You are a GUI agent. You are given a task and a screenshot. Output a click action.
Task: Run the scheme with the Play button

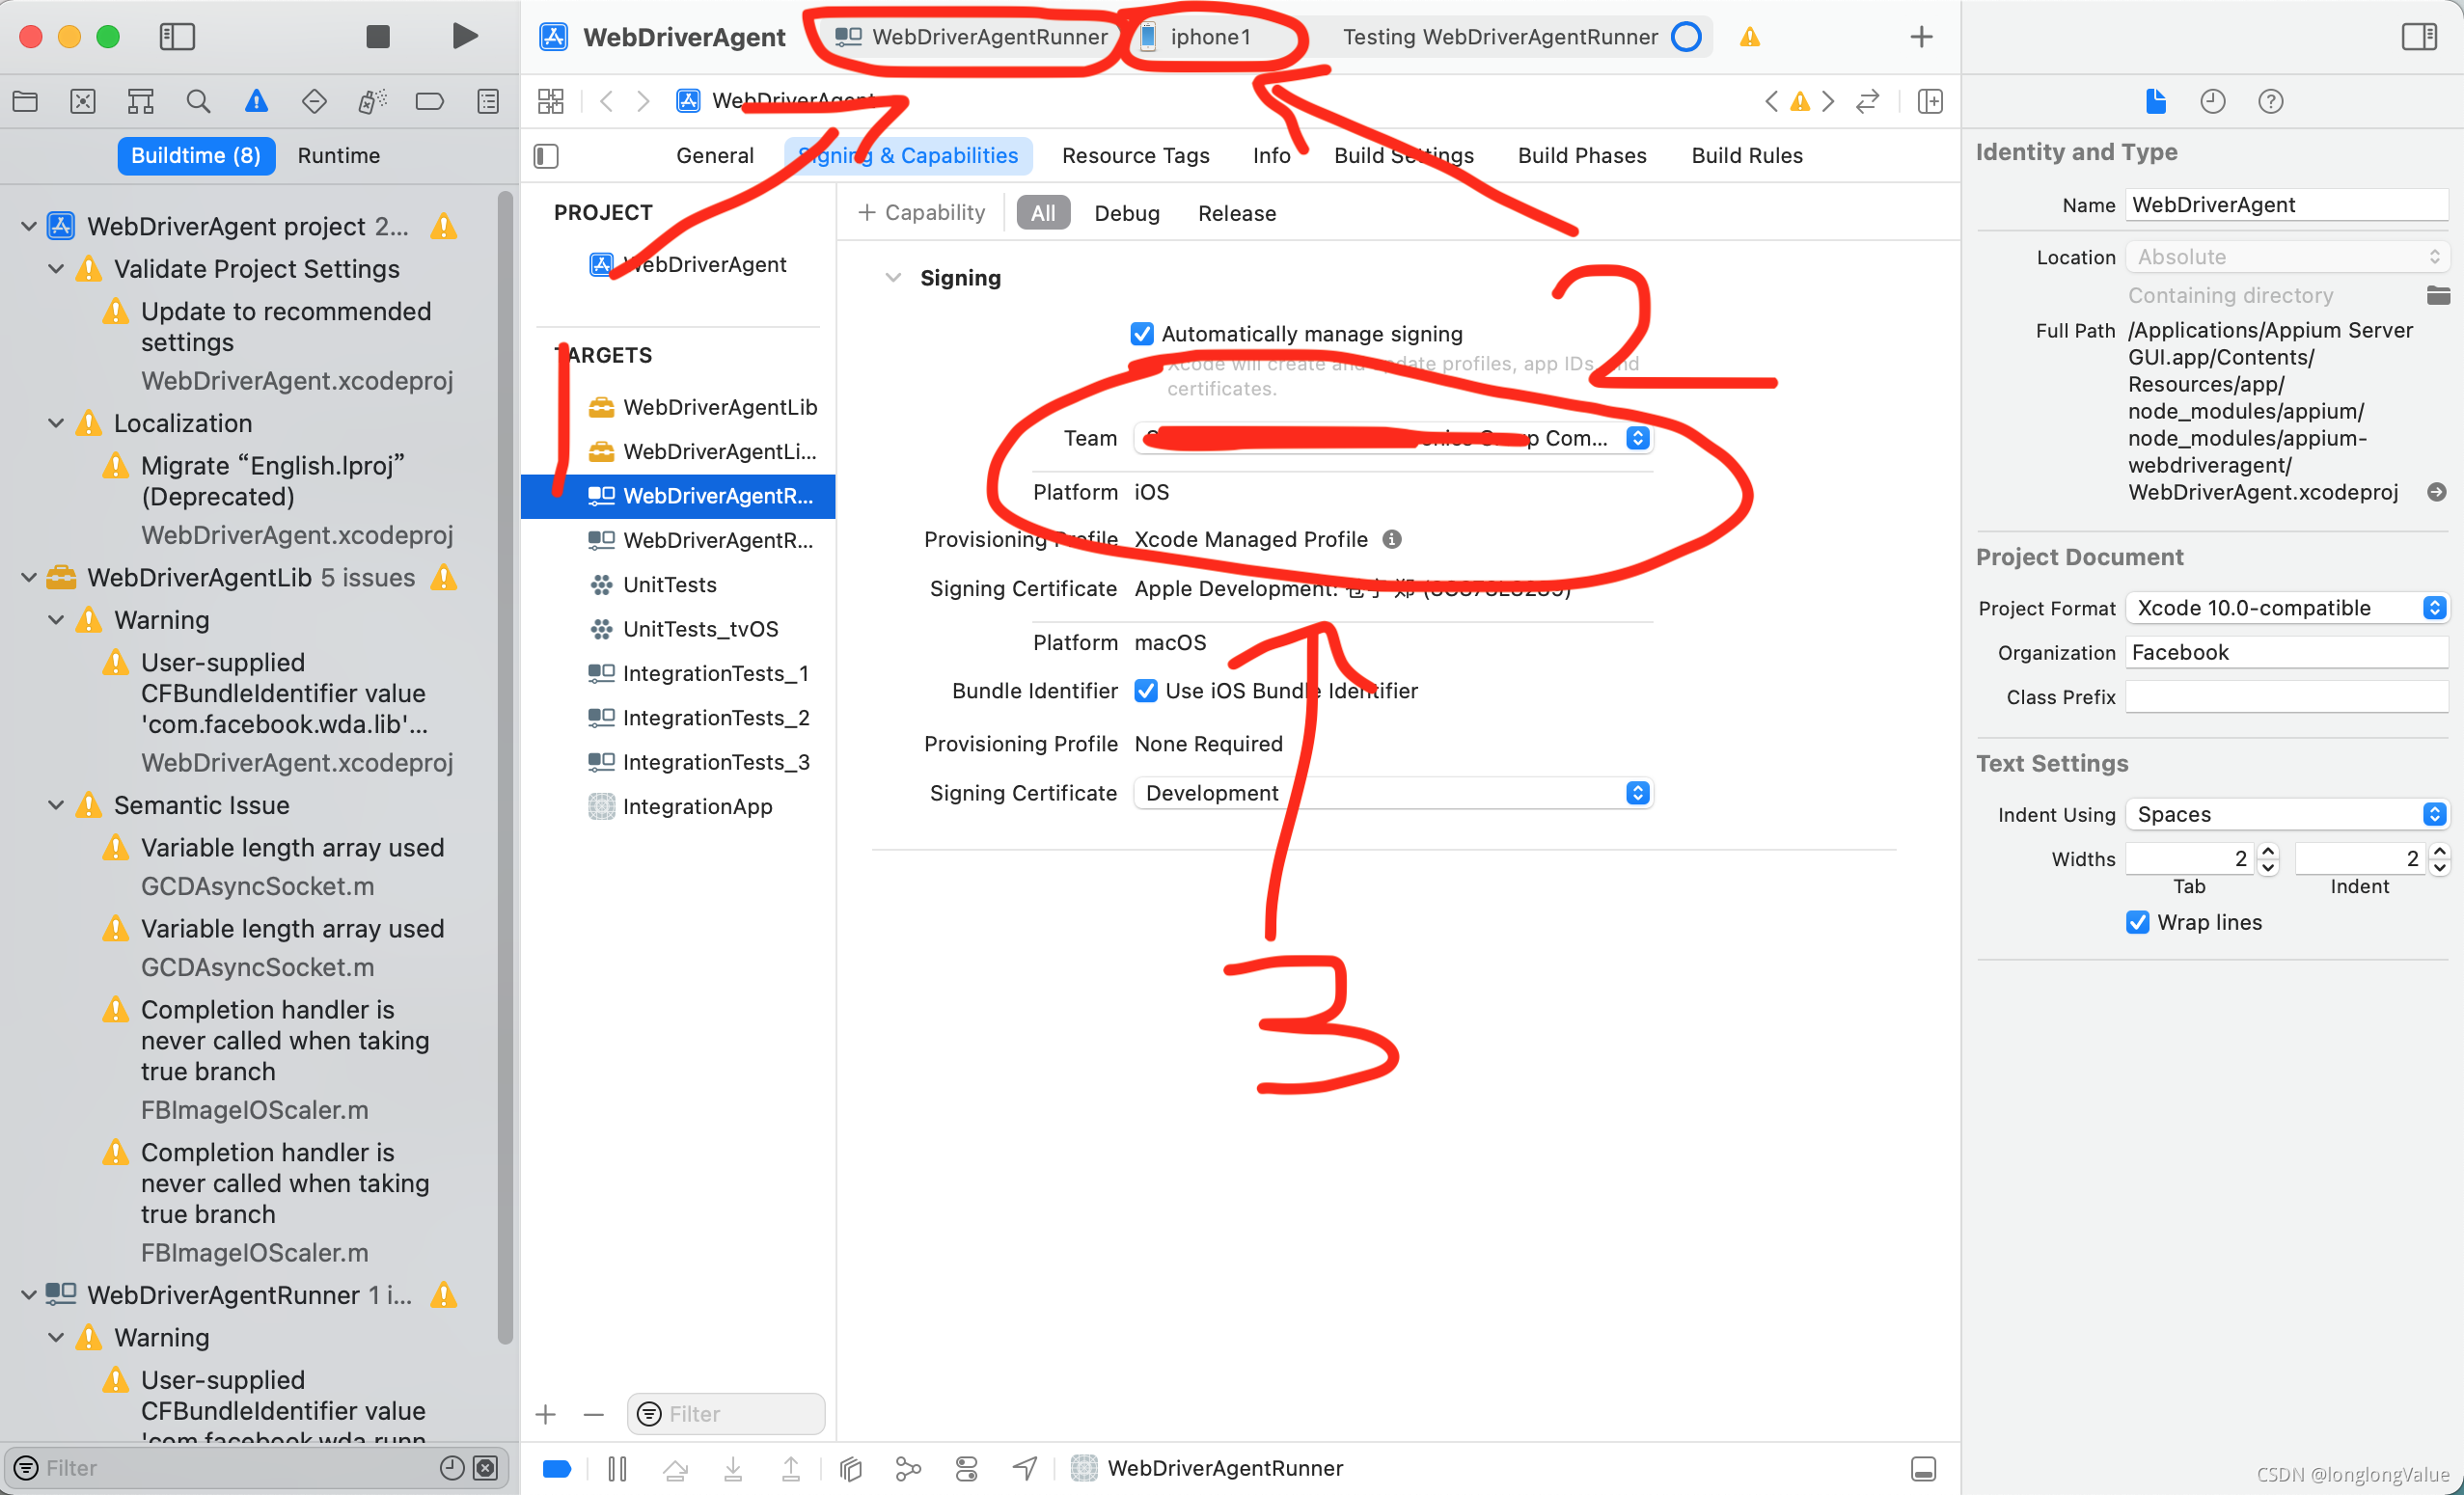coord(464,37)
